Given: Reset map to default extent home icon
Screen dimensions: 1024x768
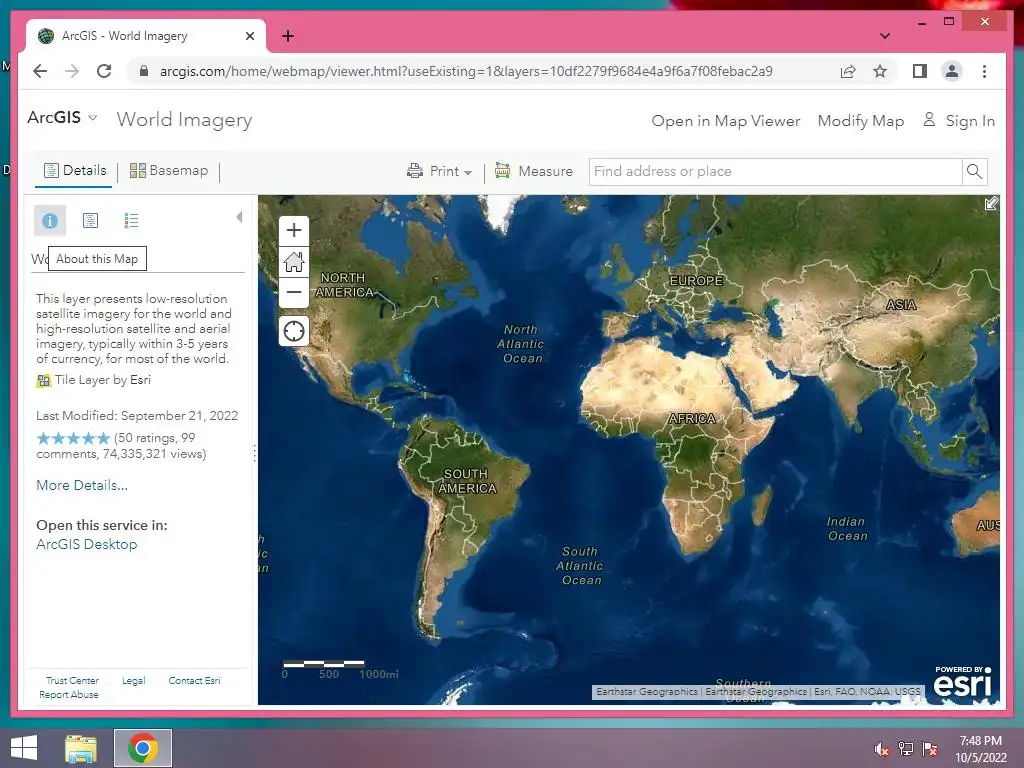Looking at the screenshot, I should (294, 261).
